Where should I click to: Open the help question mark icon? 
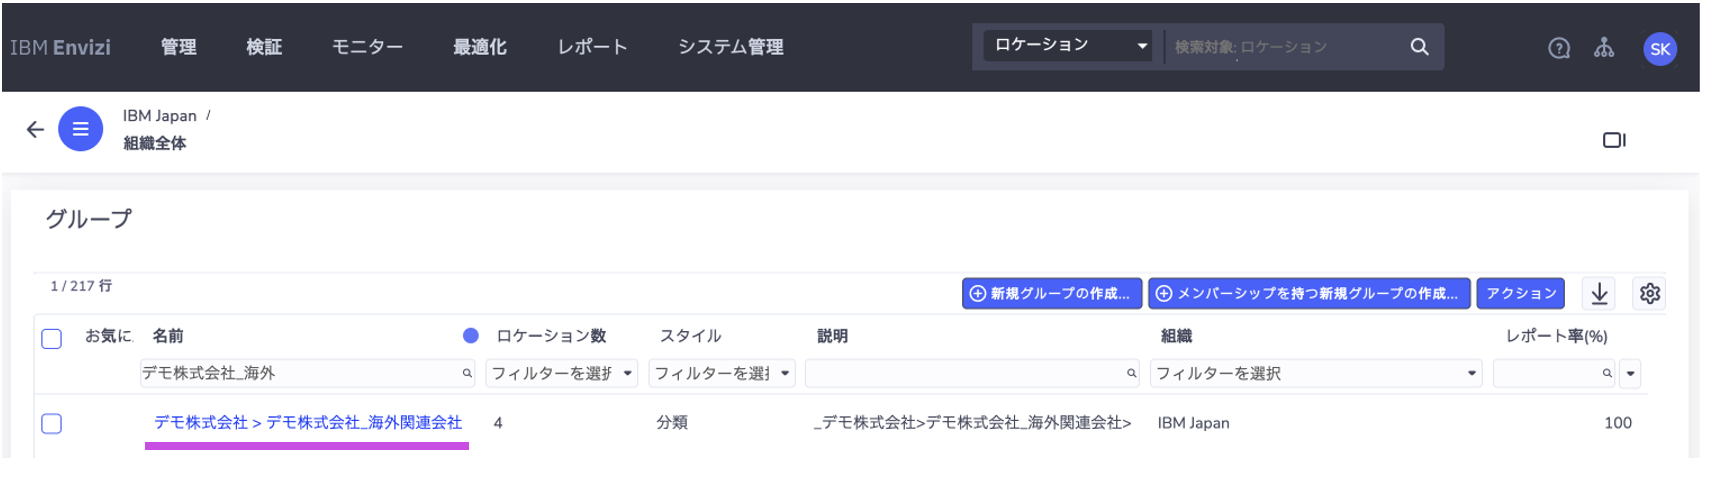pos(1559,48)
